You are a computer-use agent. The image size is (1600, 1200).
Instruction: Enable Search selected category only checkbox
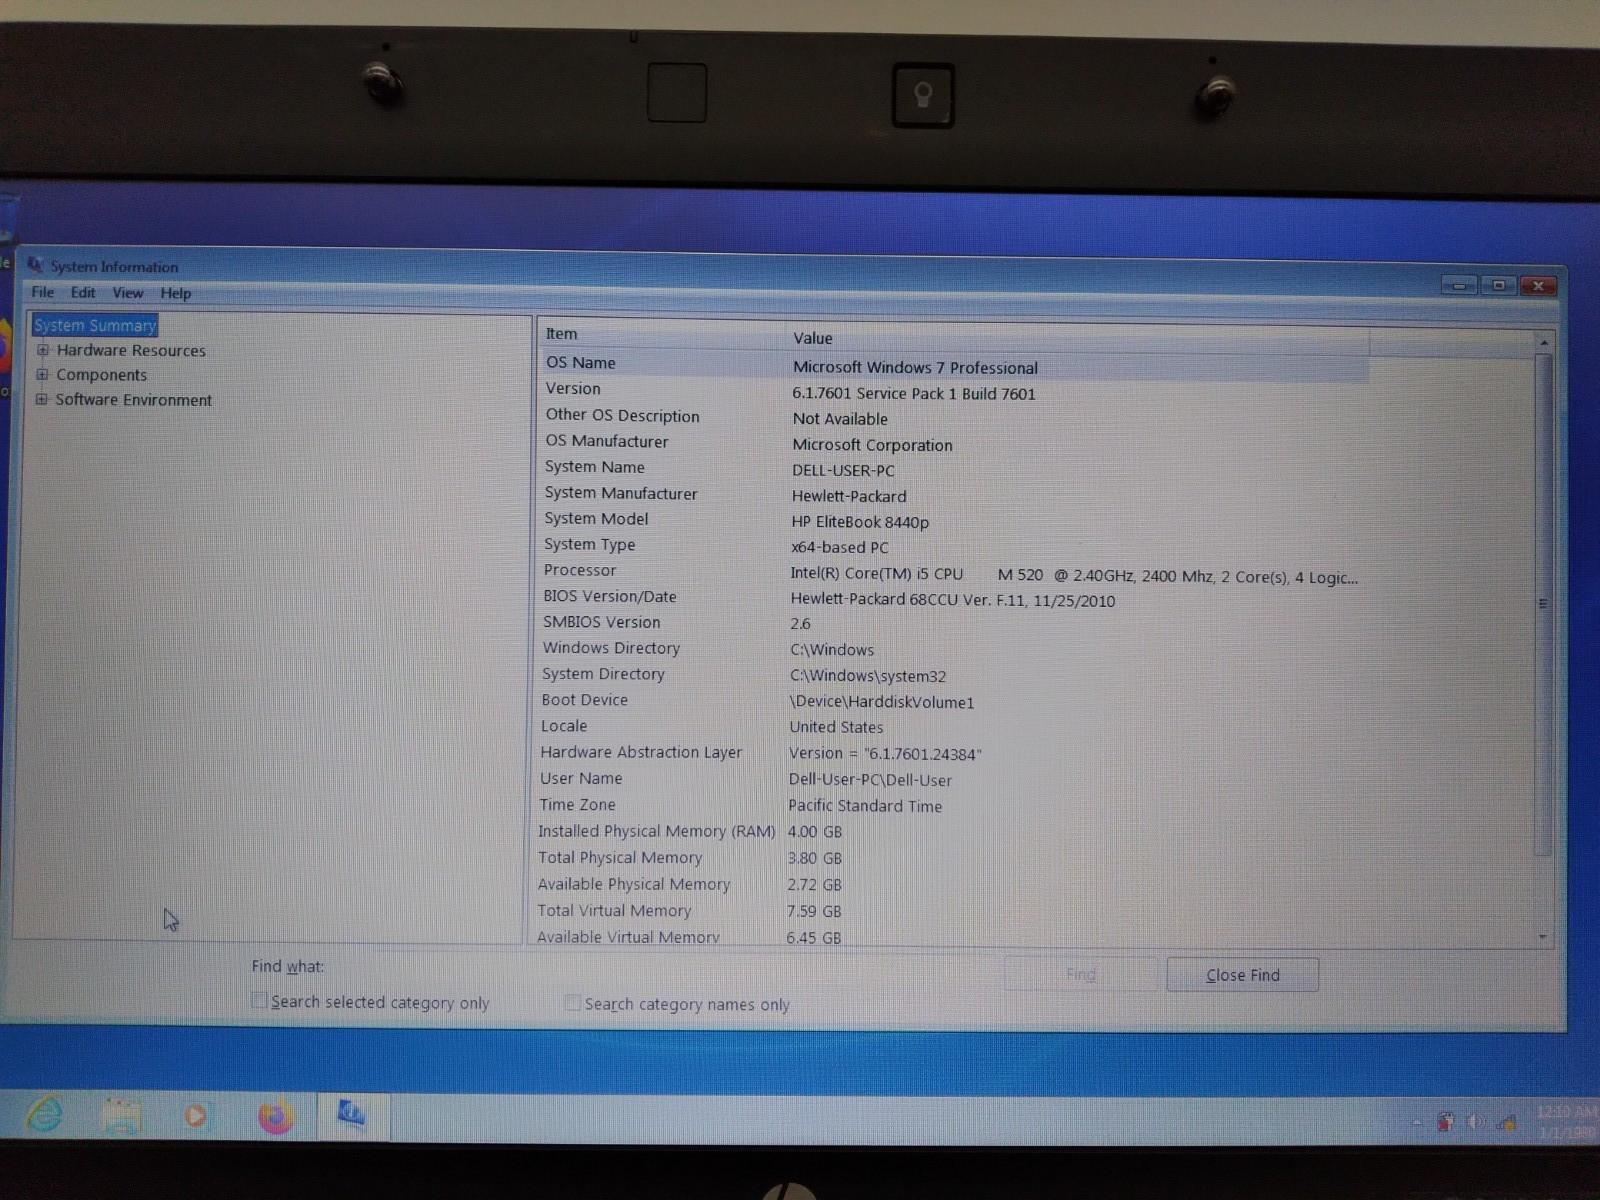coord(259,1000)
